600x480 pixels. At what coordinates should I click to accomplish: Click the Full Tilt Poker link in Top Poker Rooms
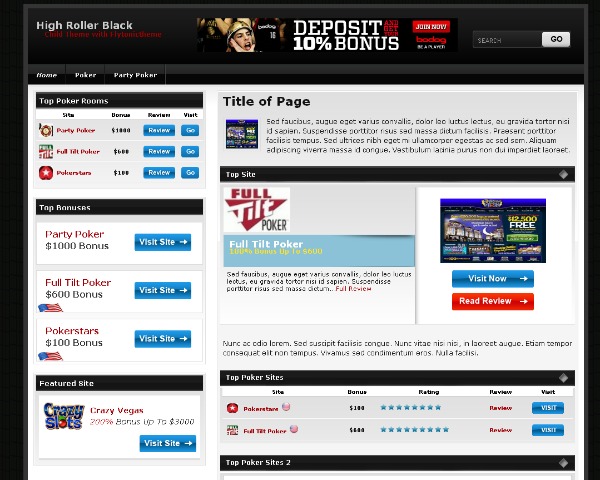pos(78,152)
